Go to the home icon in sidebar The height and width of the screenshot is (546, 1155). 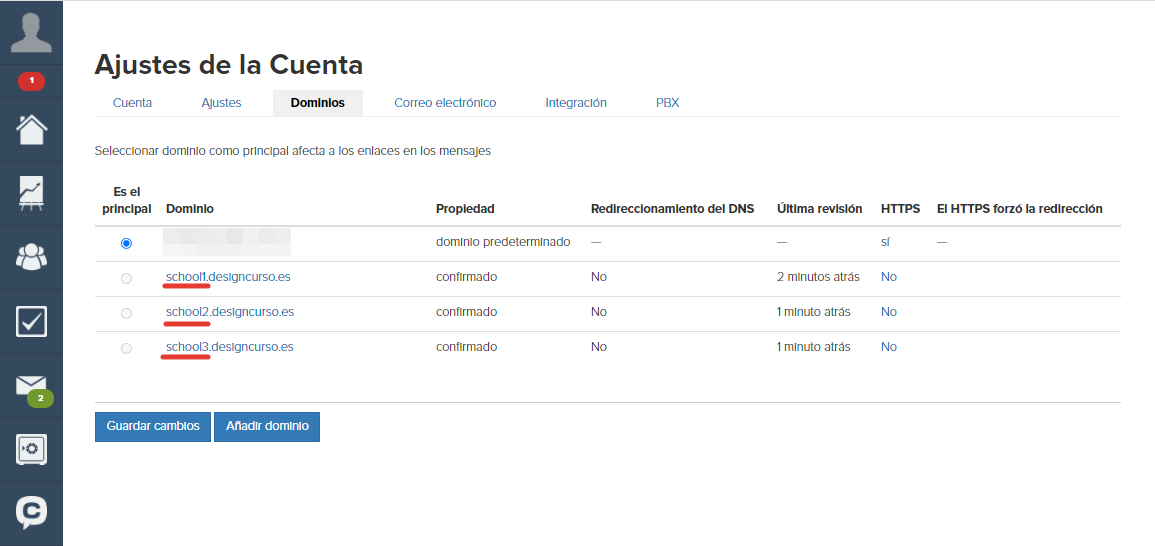click(x=31, y=130)
